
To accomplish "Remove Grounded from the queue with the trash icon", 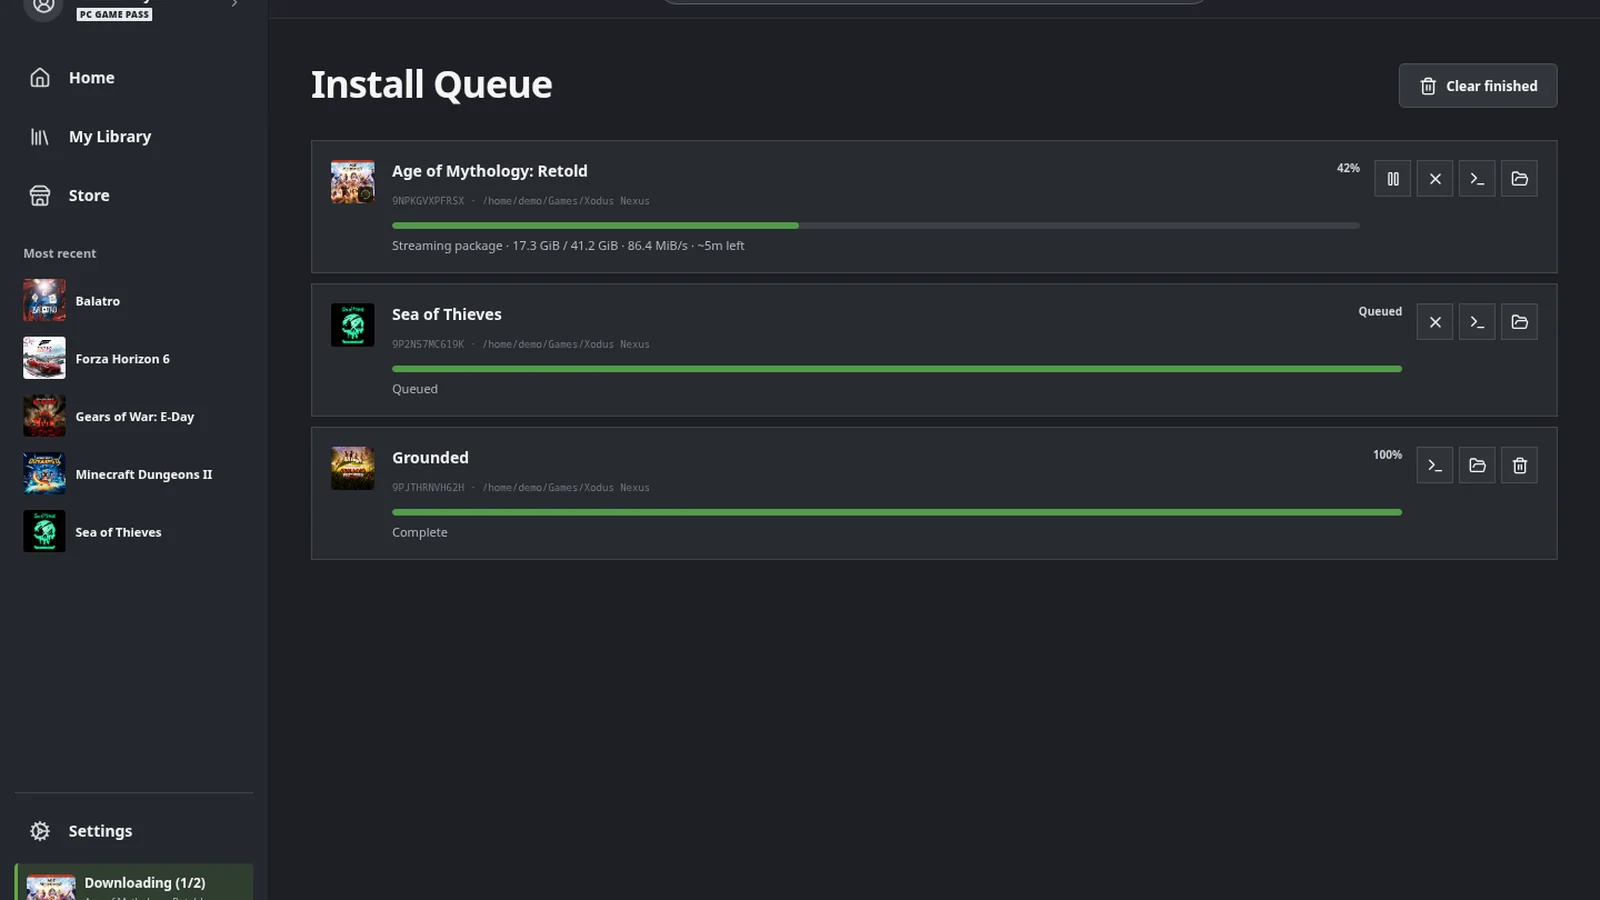I will pos(1519,465).
